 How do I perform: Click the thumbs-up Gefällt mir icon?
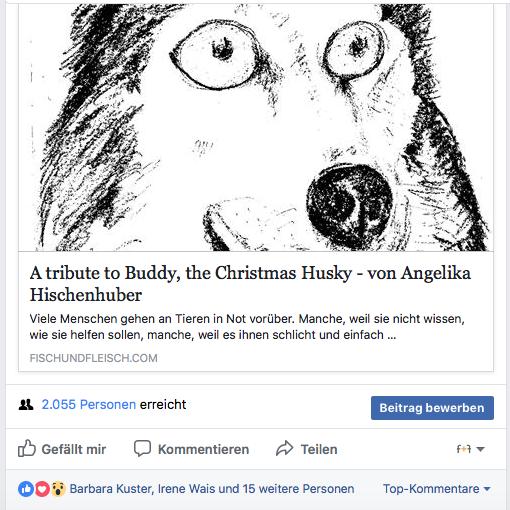[27, 448]
